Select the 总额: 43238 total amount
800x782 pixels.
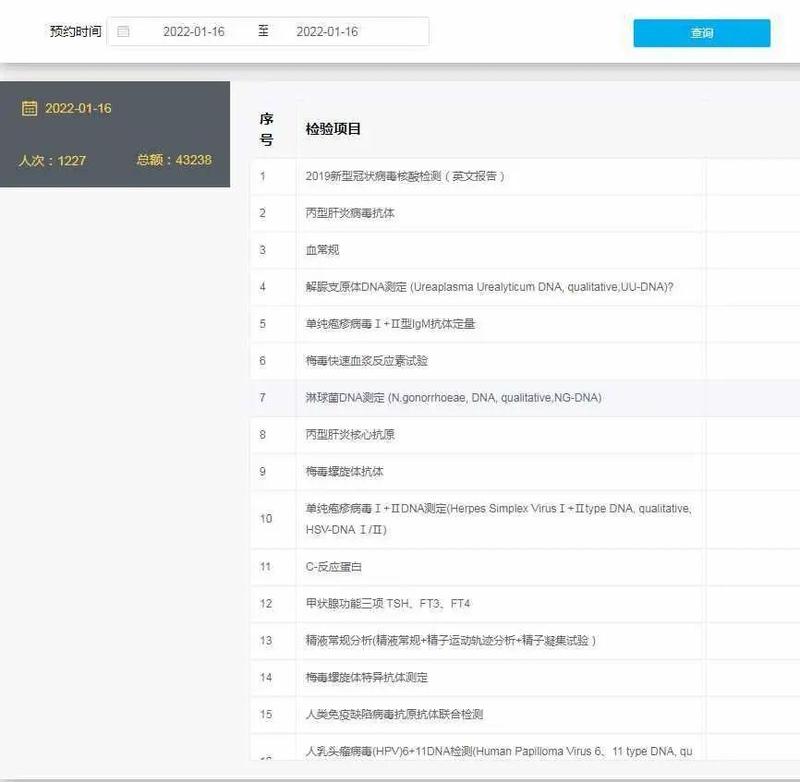pos(174,160)
